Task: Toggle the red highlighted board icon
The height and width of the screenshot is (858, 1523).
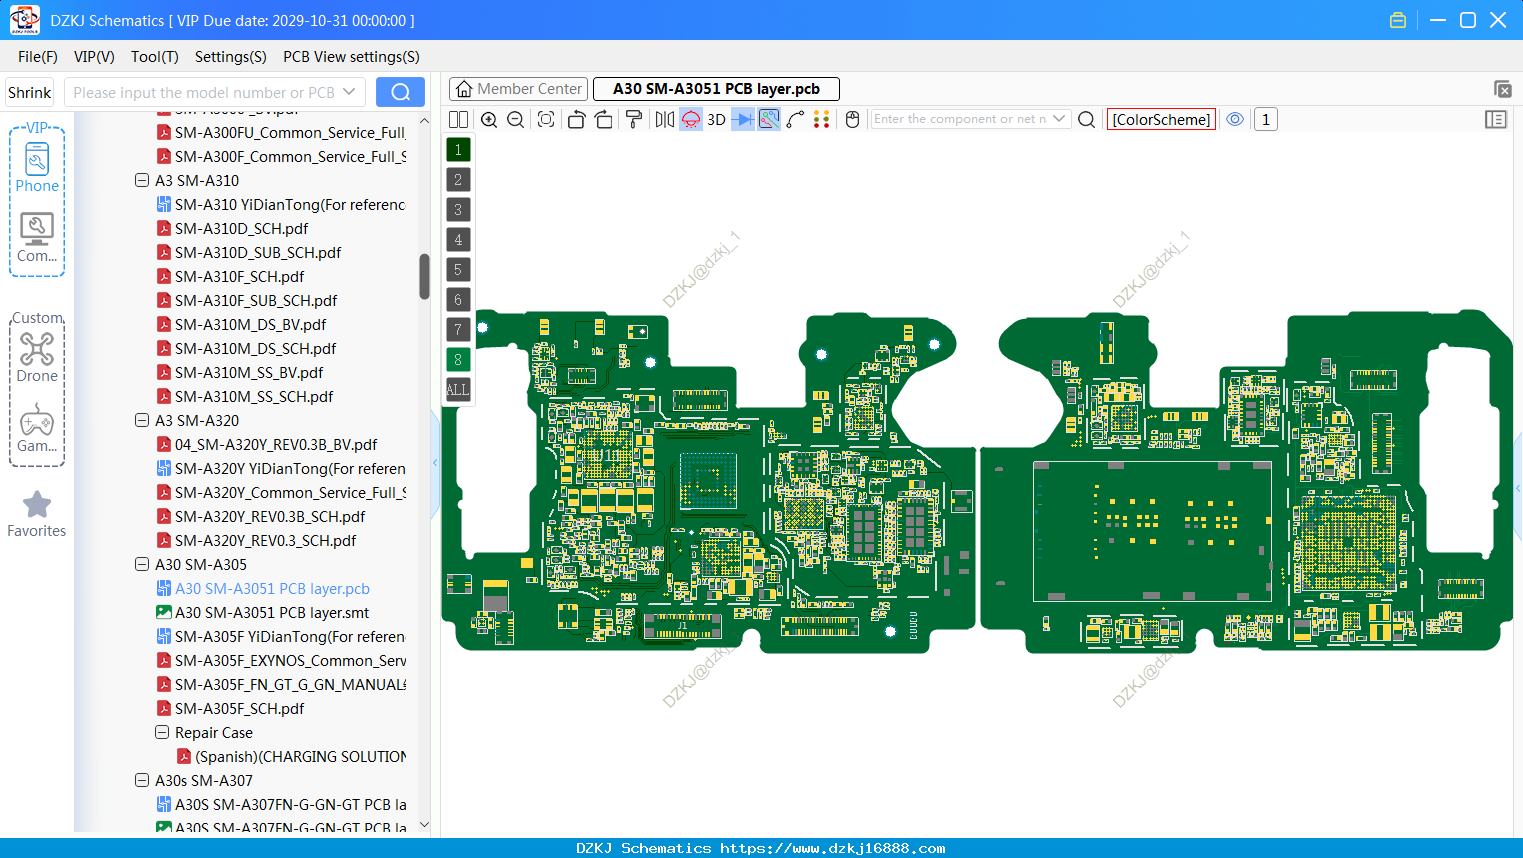Action: (x=691, y=120)
